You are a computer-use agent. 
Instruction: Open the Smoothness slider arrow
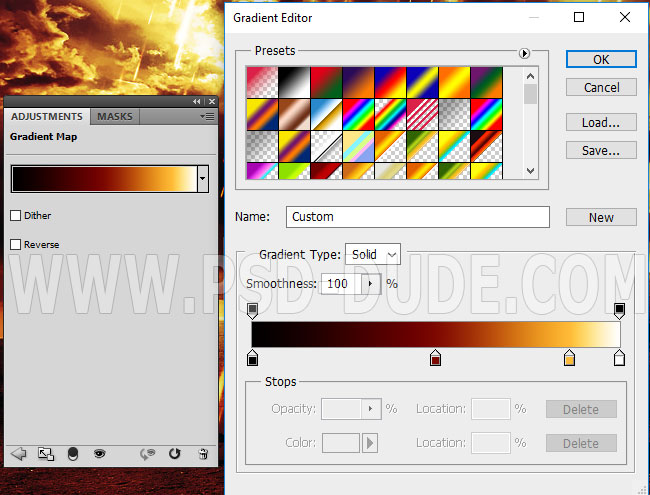coord(371,284)
